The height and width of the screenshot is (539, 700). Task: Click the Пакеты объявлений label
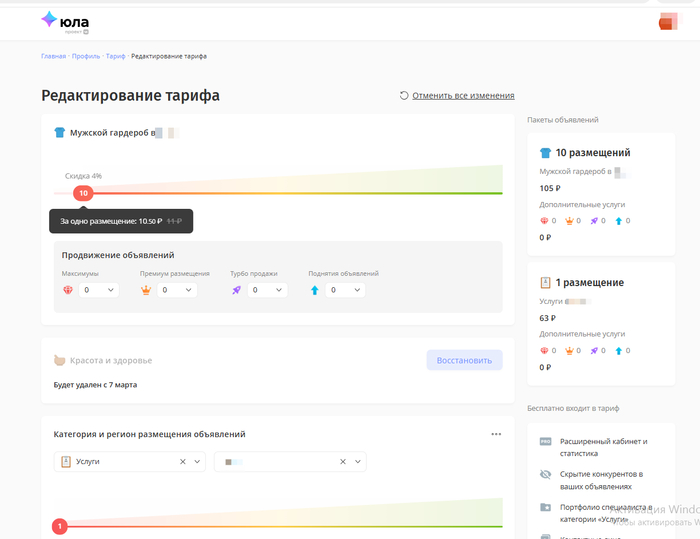click(x=562, y=120)
